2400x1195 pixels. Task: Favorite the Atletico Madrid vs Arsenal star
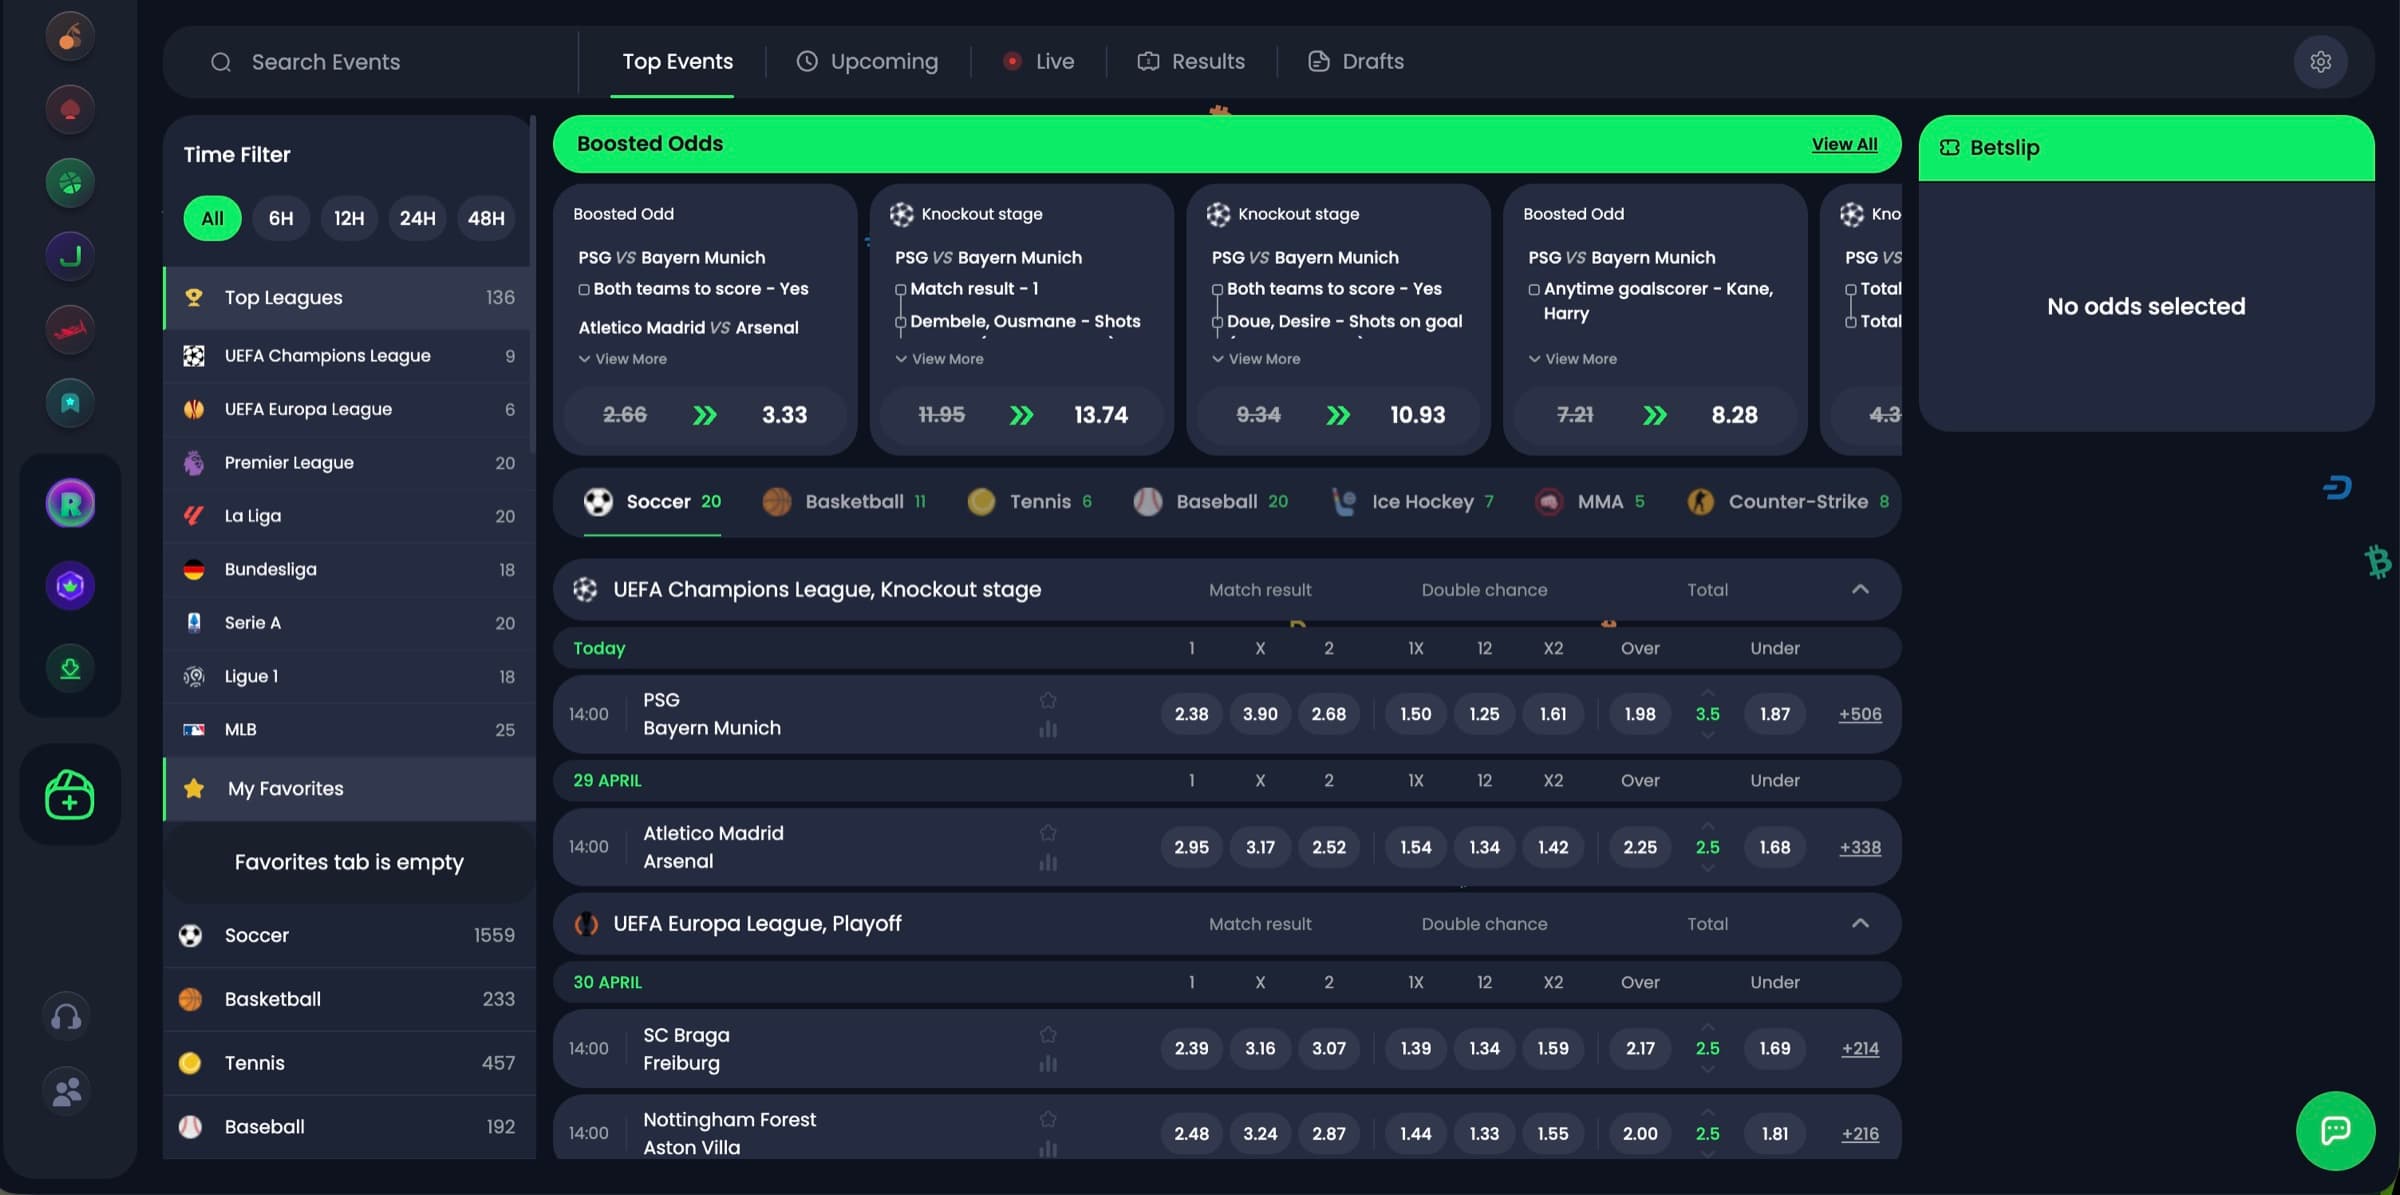[1048, 832]
